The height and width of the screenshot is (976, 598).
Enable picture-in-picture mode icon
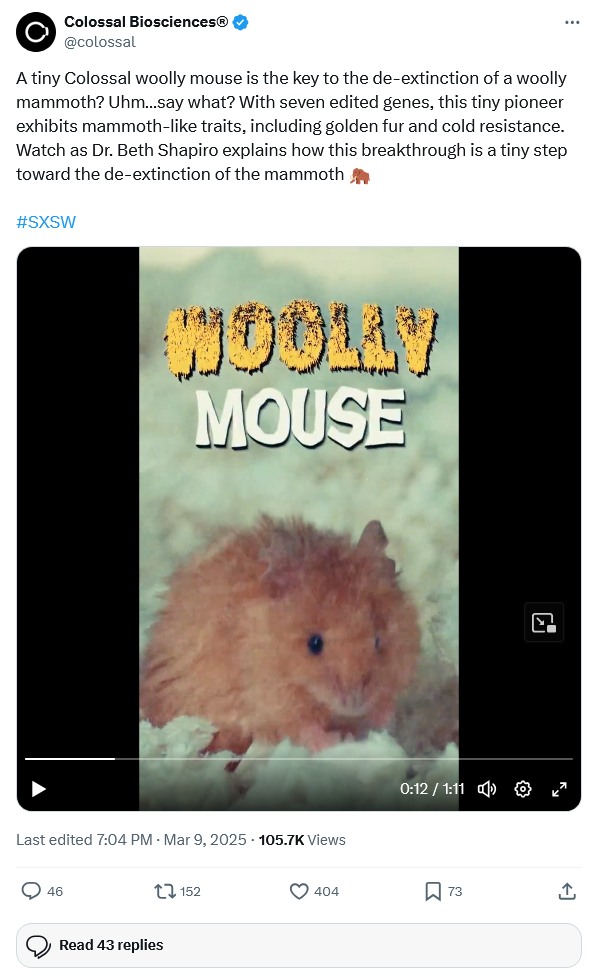544,622
